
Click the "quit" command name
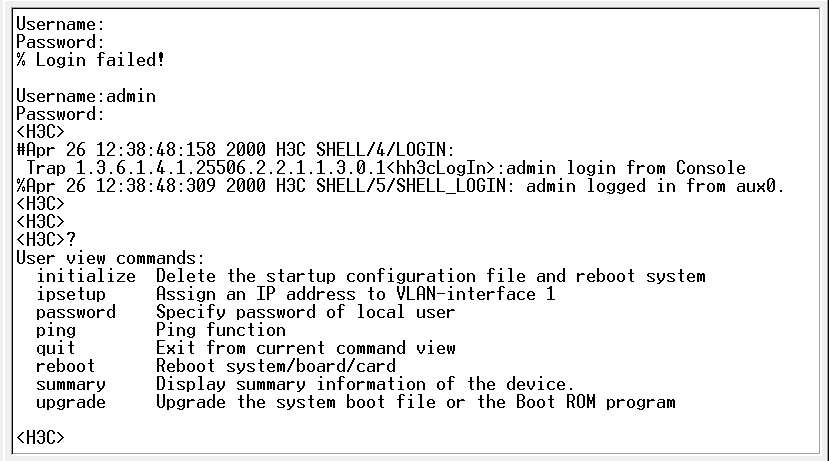(x=56, y=348)
